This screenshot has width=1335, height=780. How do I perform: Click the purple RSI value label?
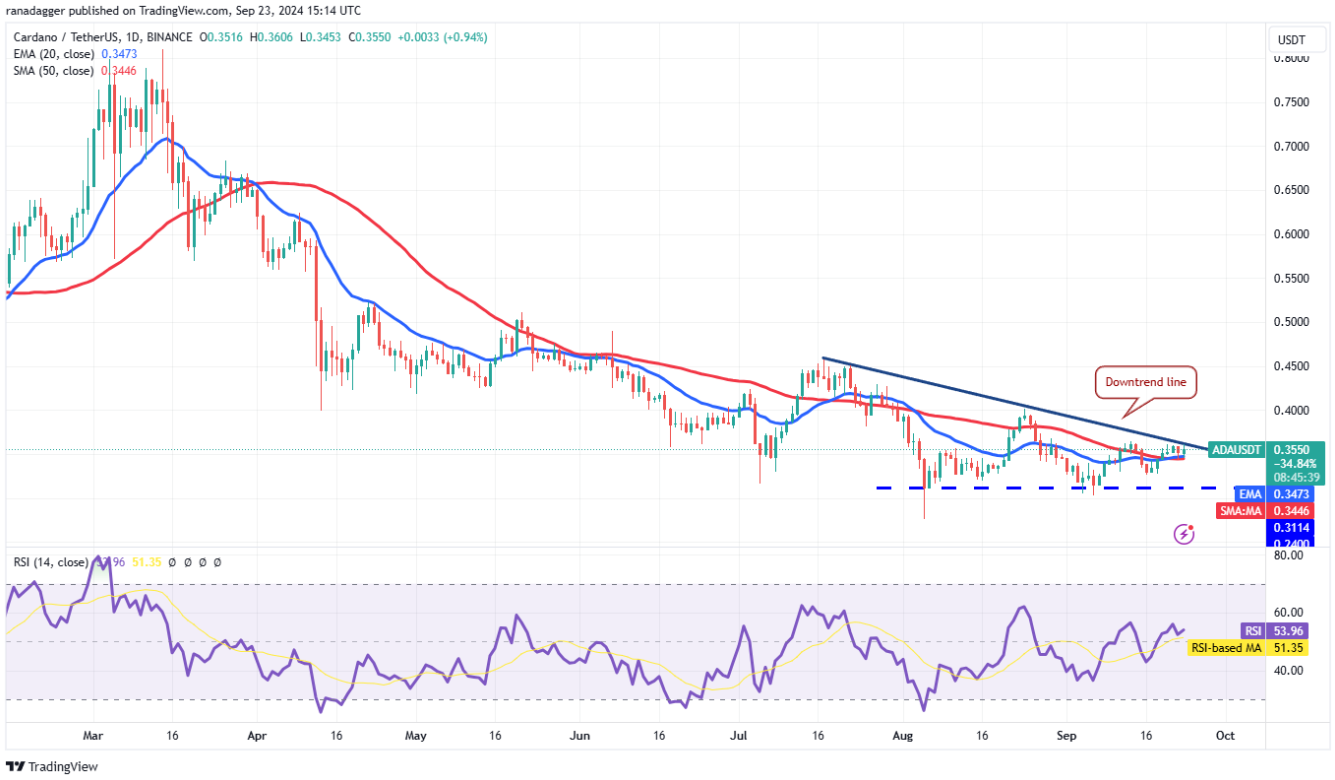[x=1252, y=630]
